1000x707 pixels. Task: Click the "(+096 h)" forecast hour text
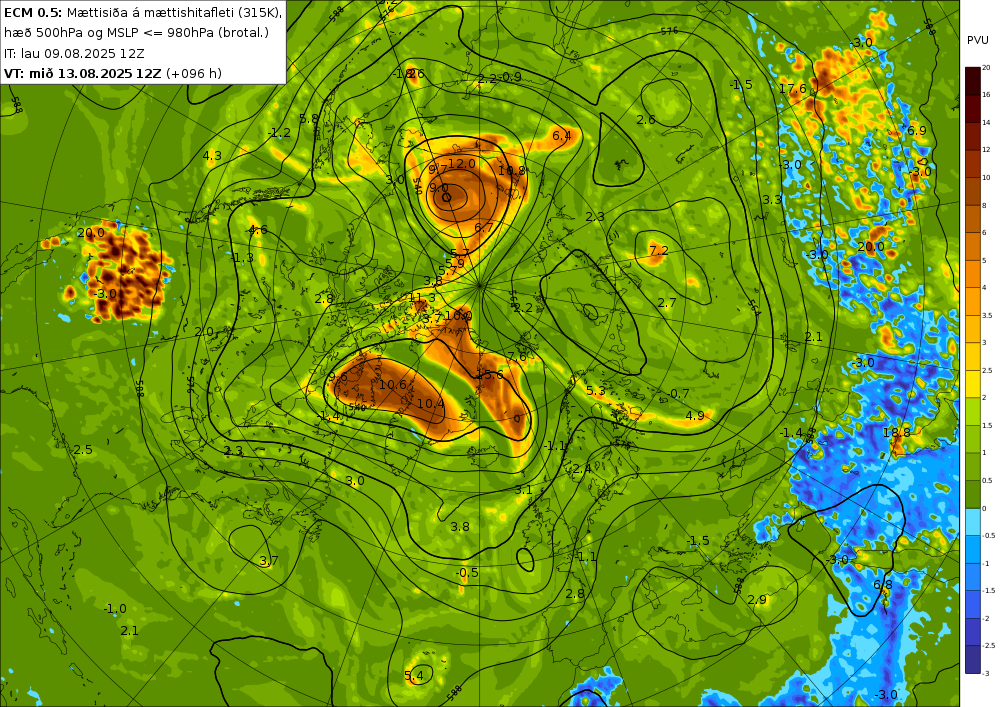click(194, 73)
